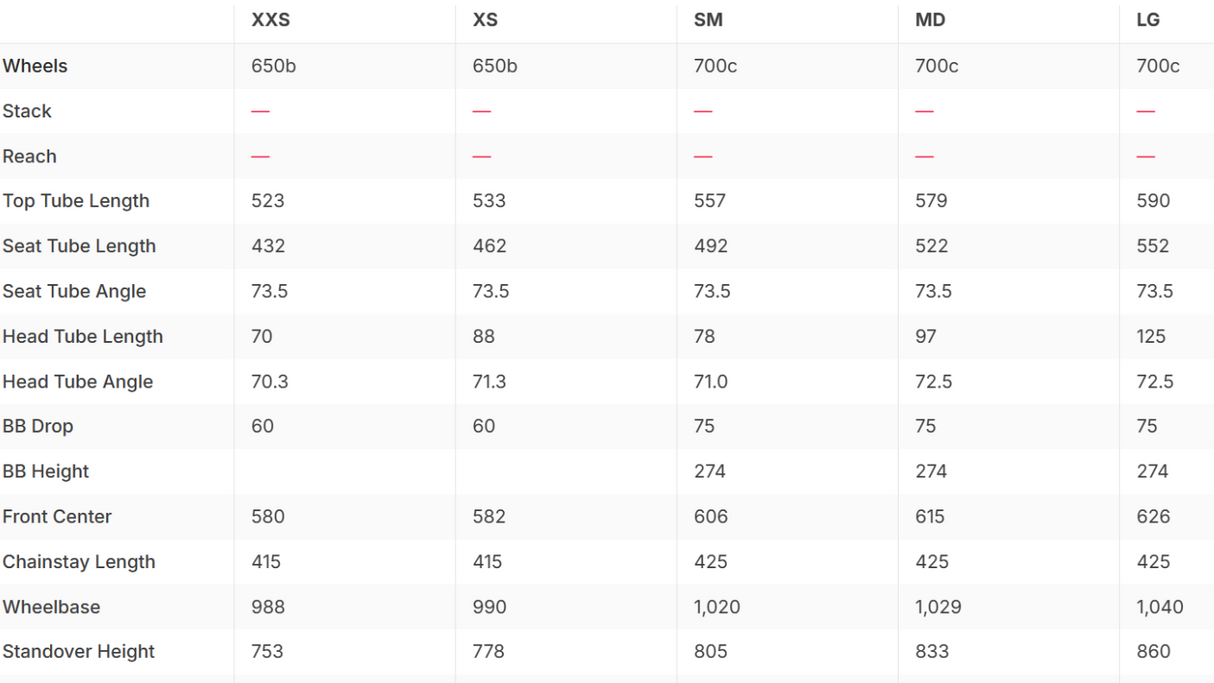The width and height of the screenshot is (1214, 683).
Task: Click the Stack row label
Action: (x=27, y=111)
